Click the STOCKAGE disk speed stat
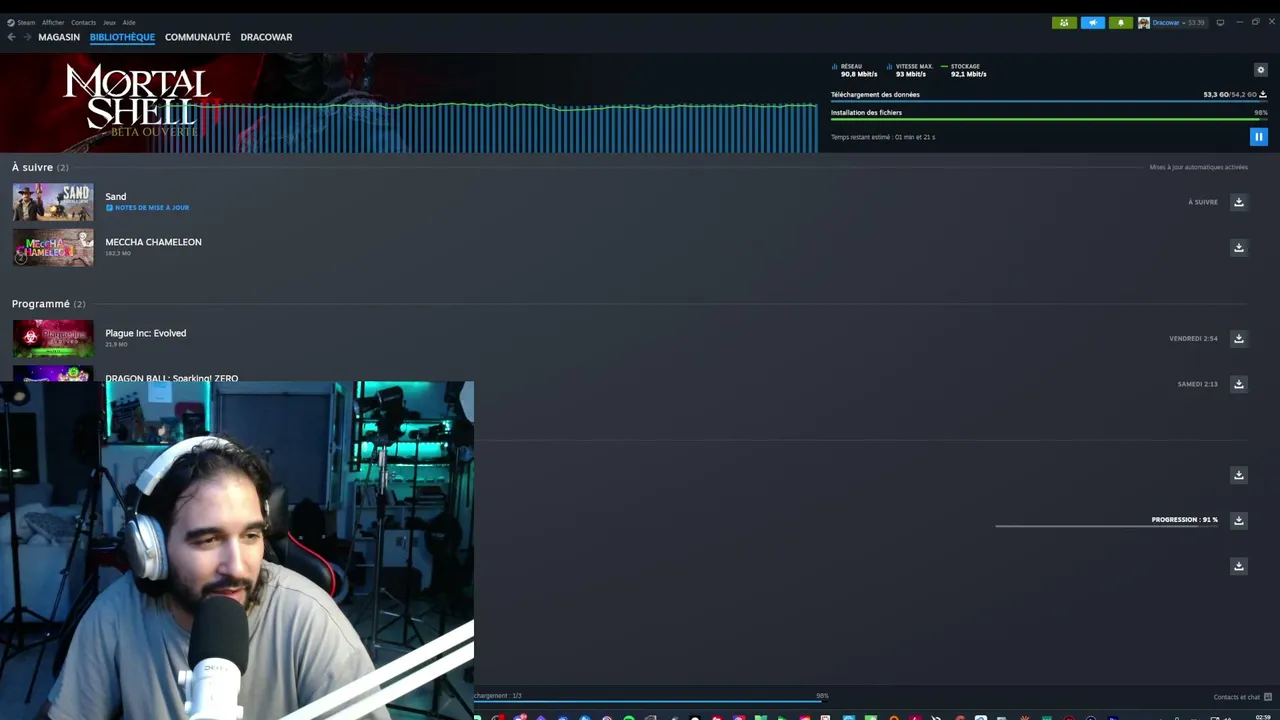Image resolution: width=1280 pixels, height=720 pixels. 964,70
